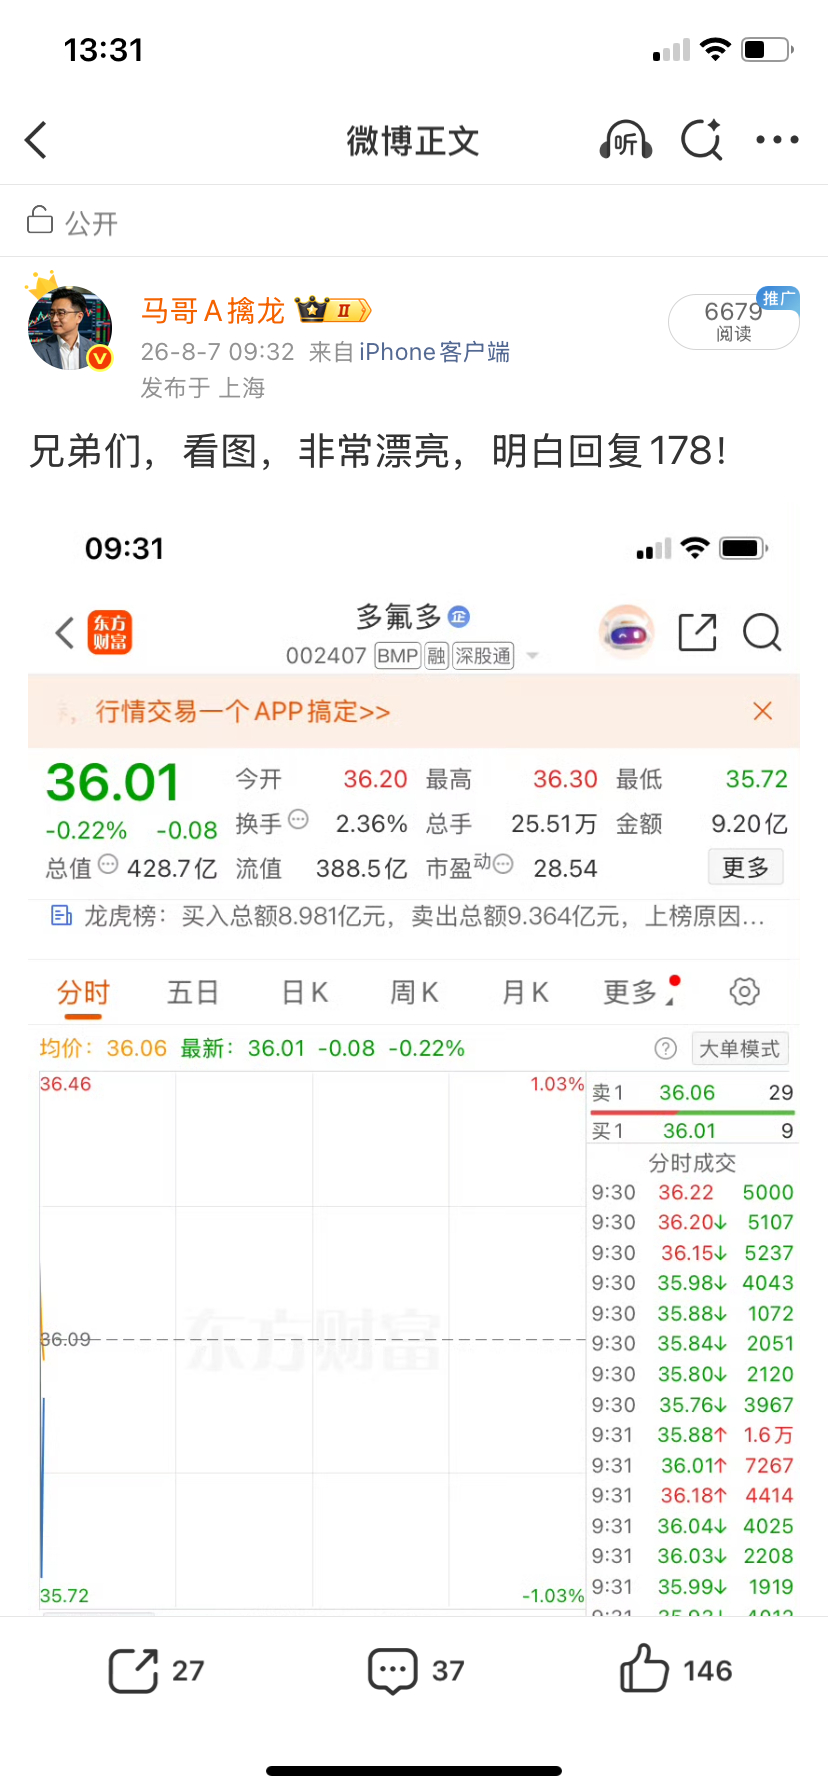Switch to the 五日 chart tab

(x=193, y=993)
